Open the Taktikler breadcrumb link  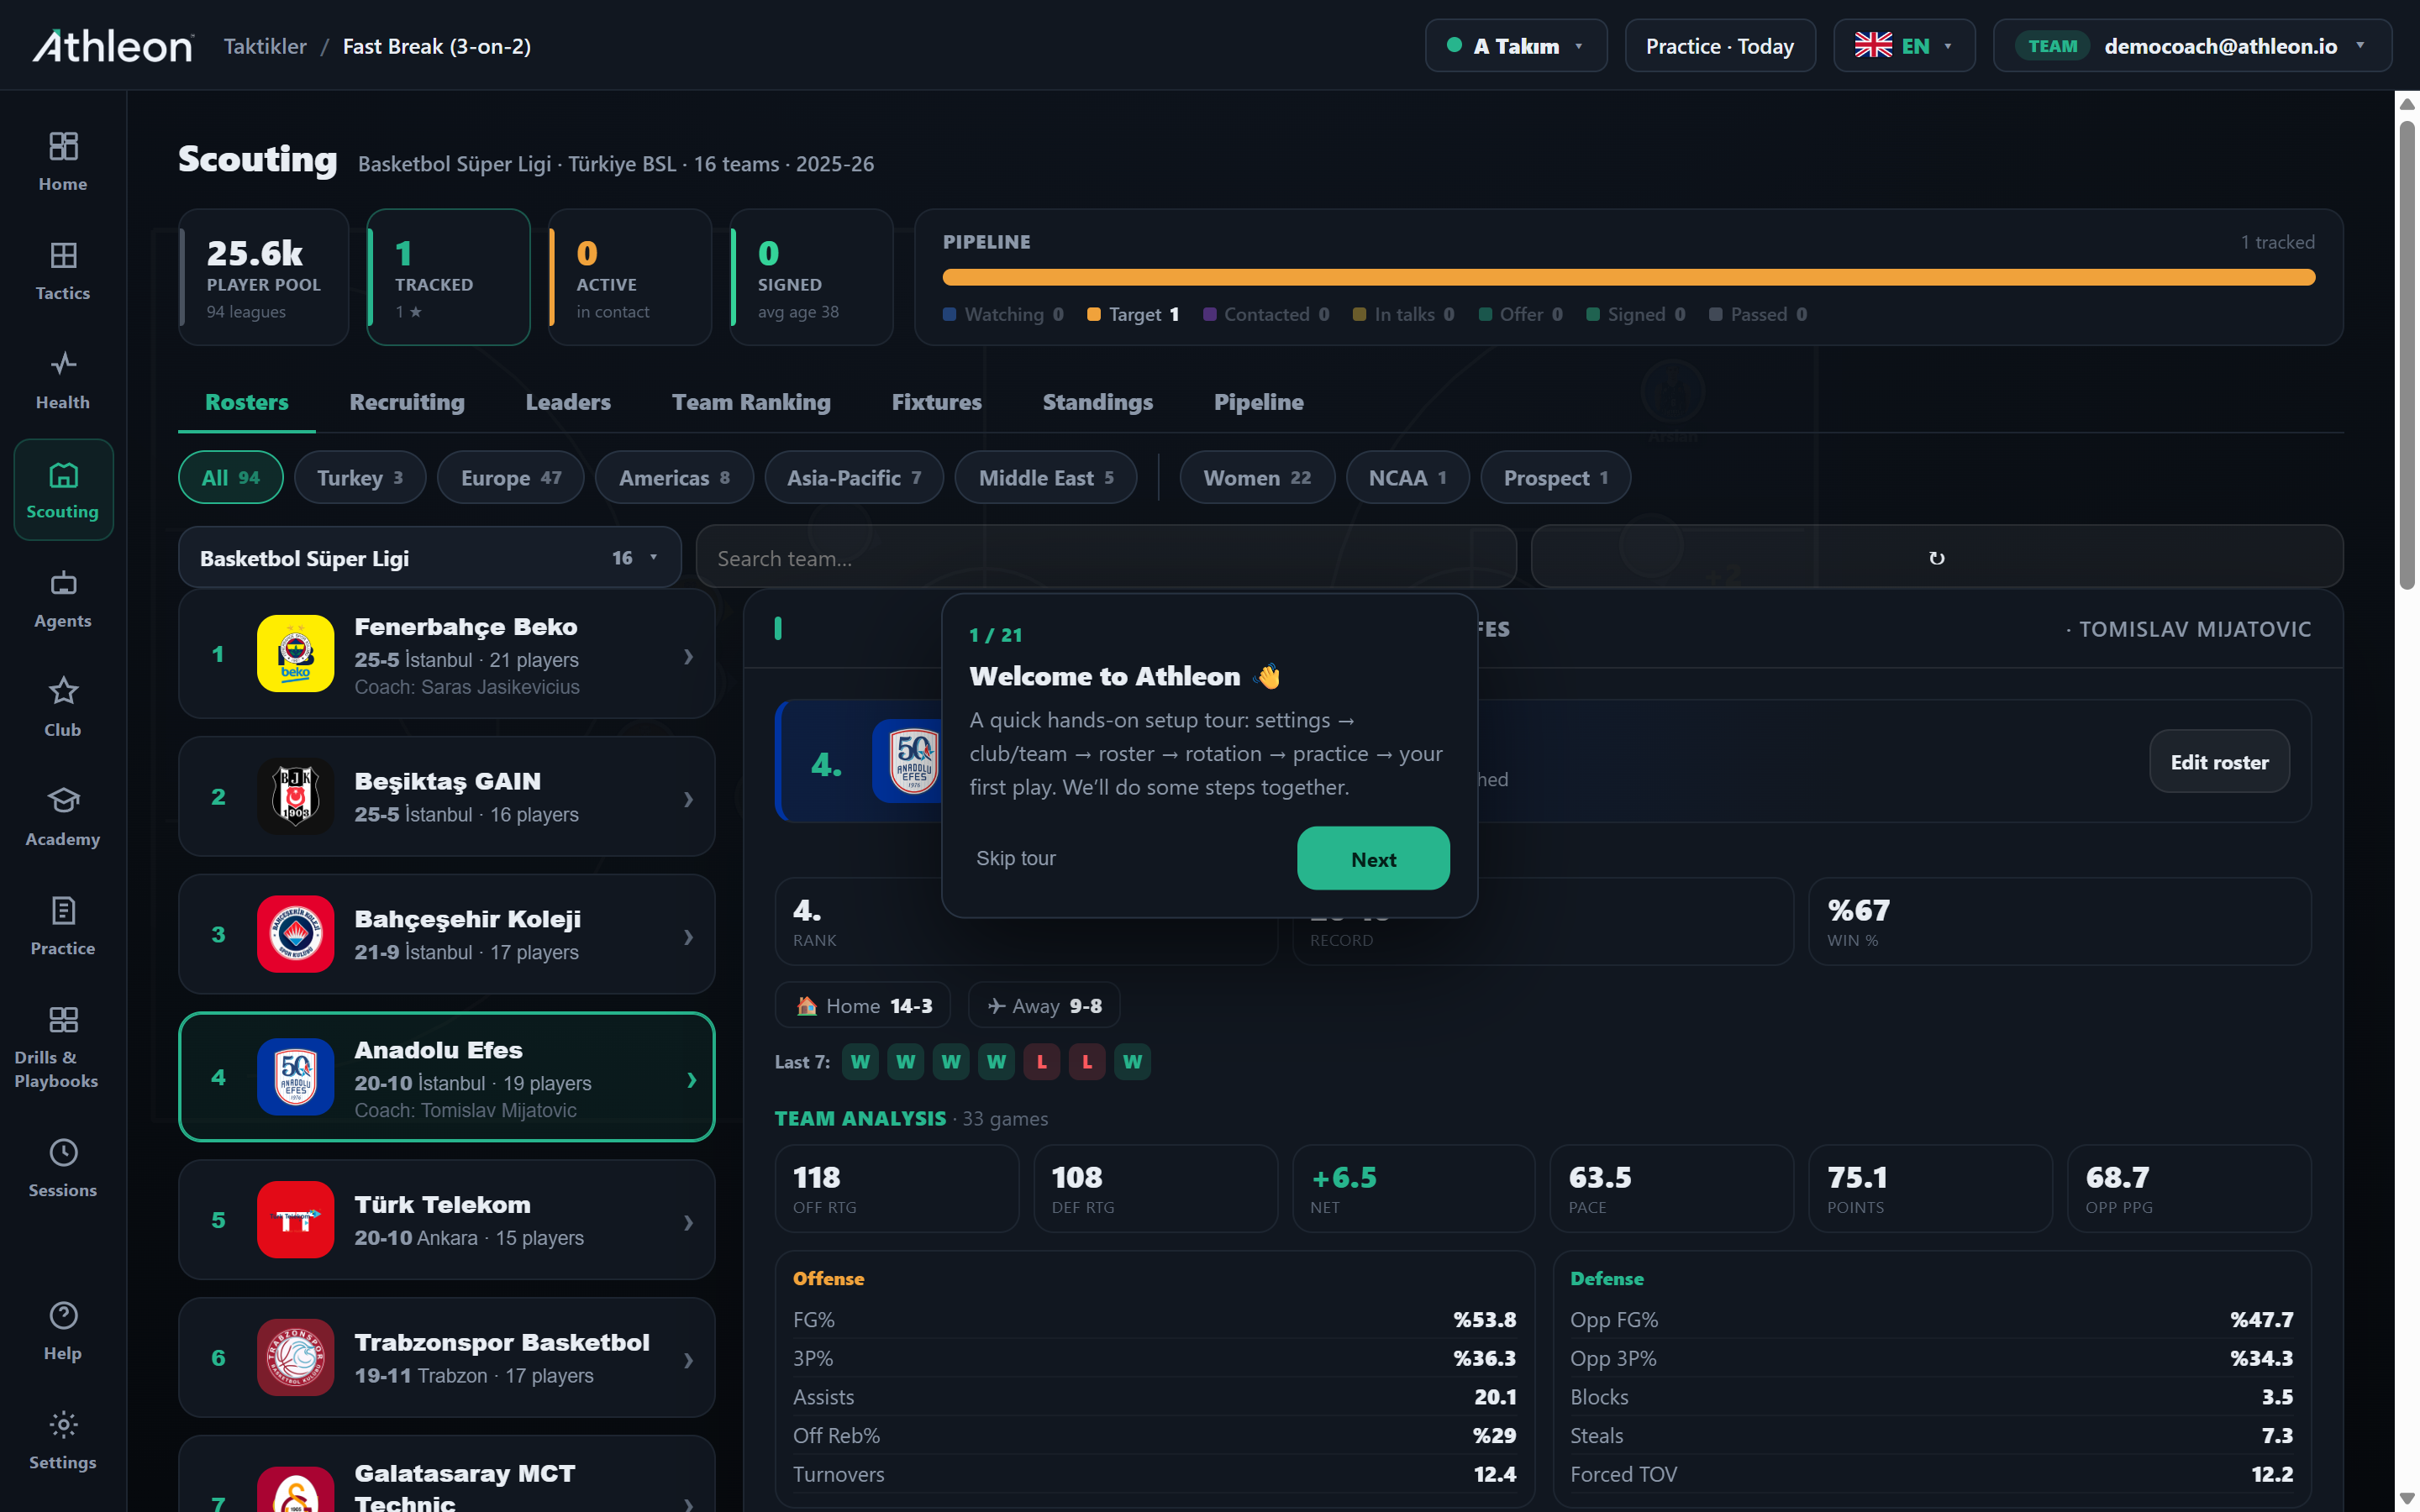point(265,46)
